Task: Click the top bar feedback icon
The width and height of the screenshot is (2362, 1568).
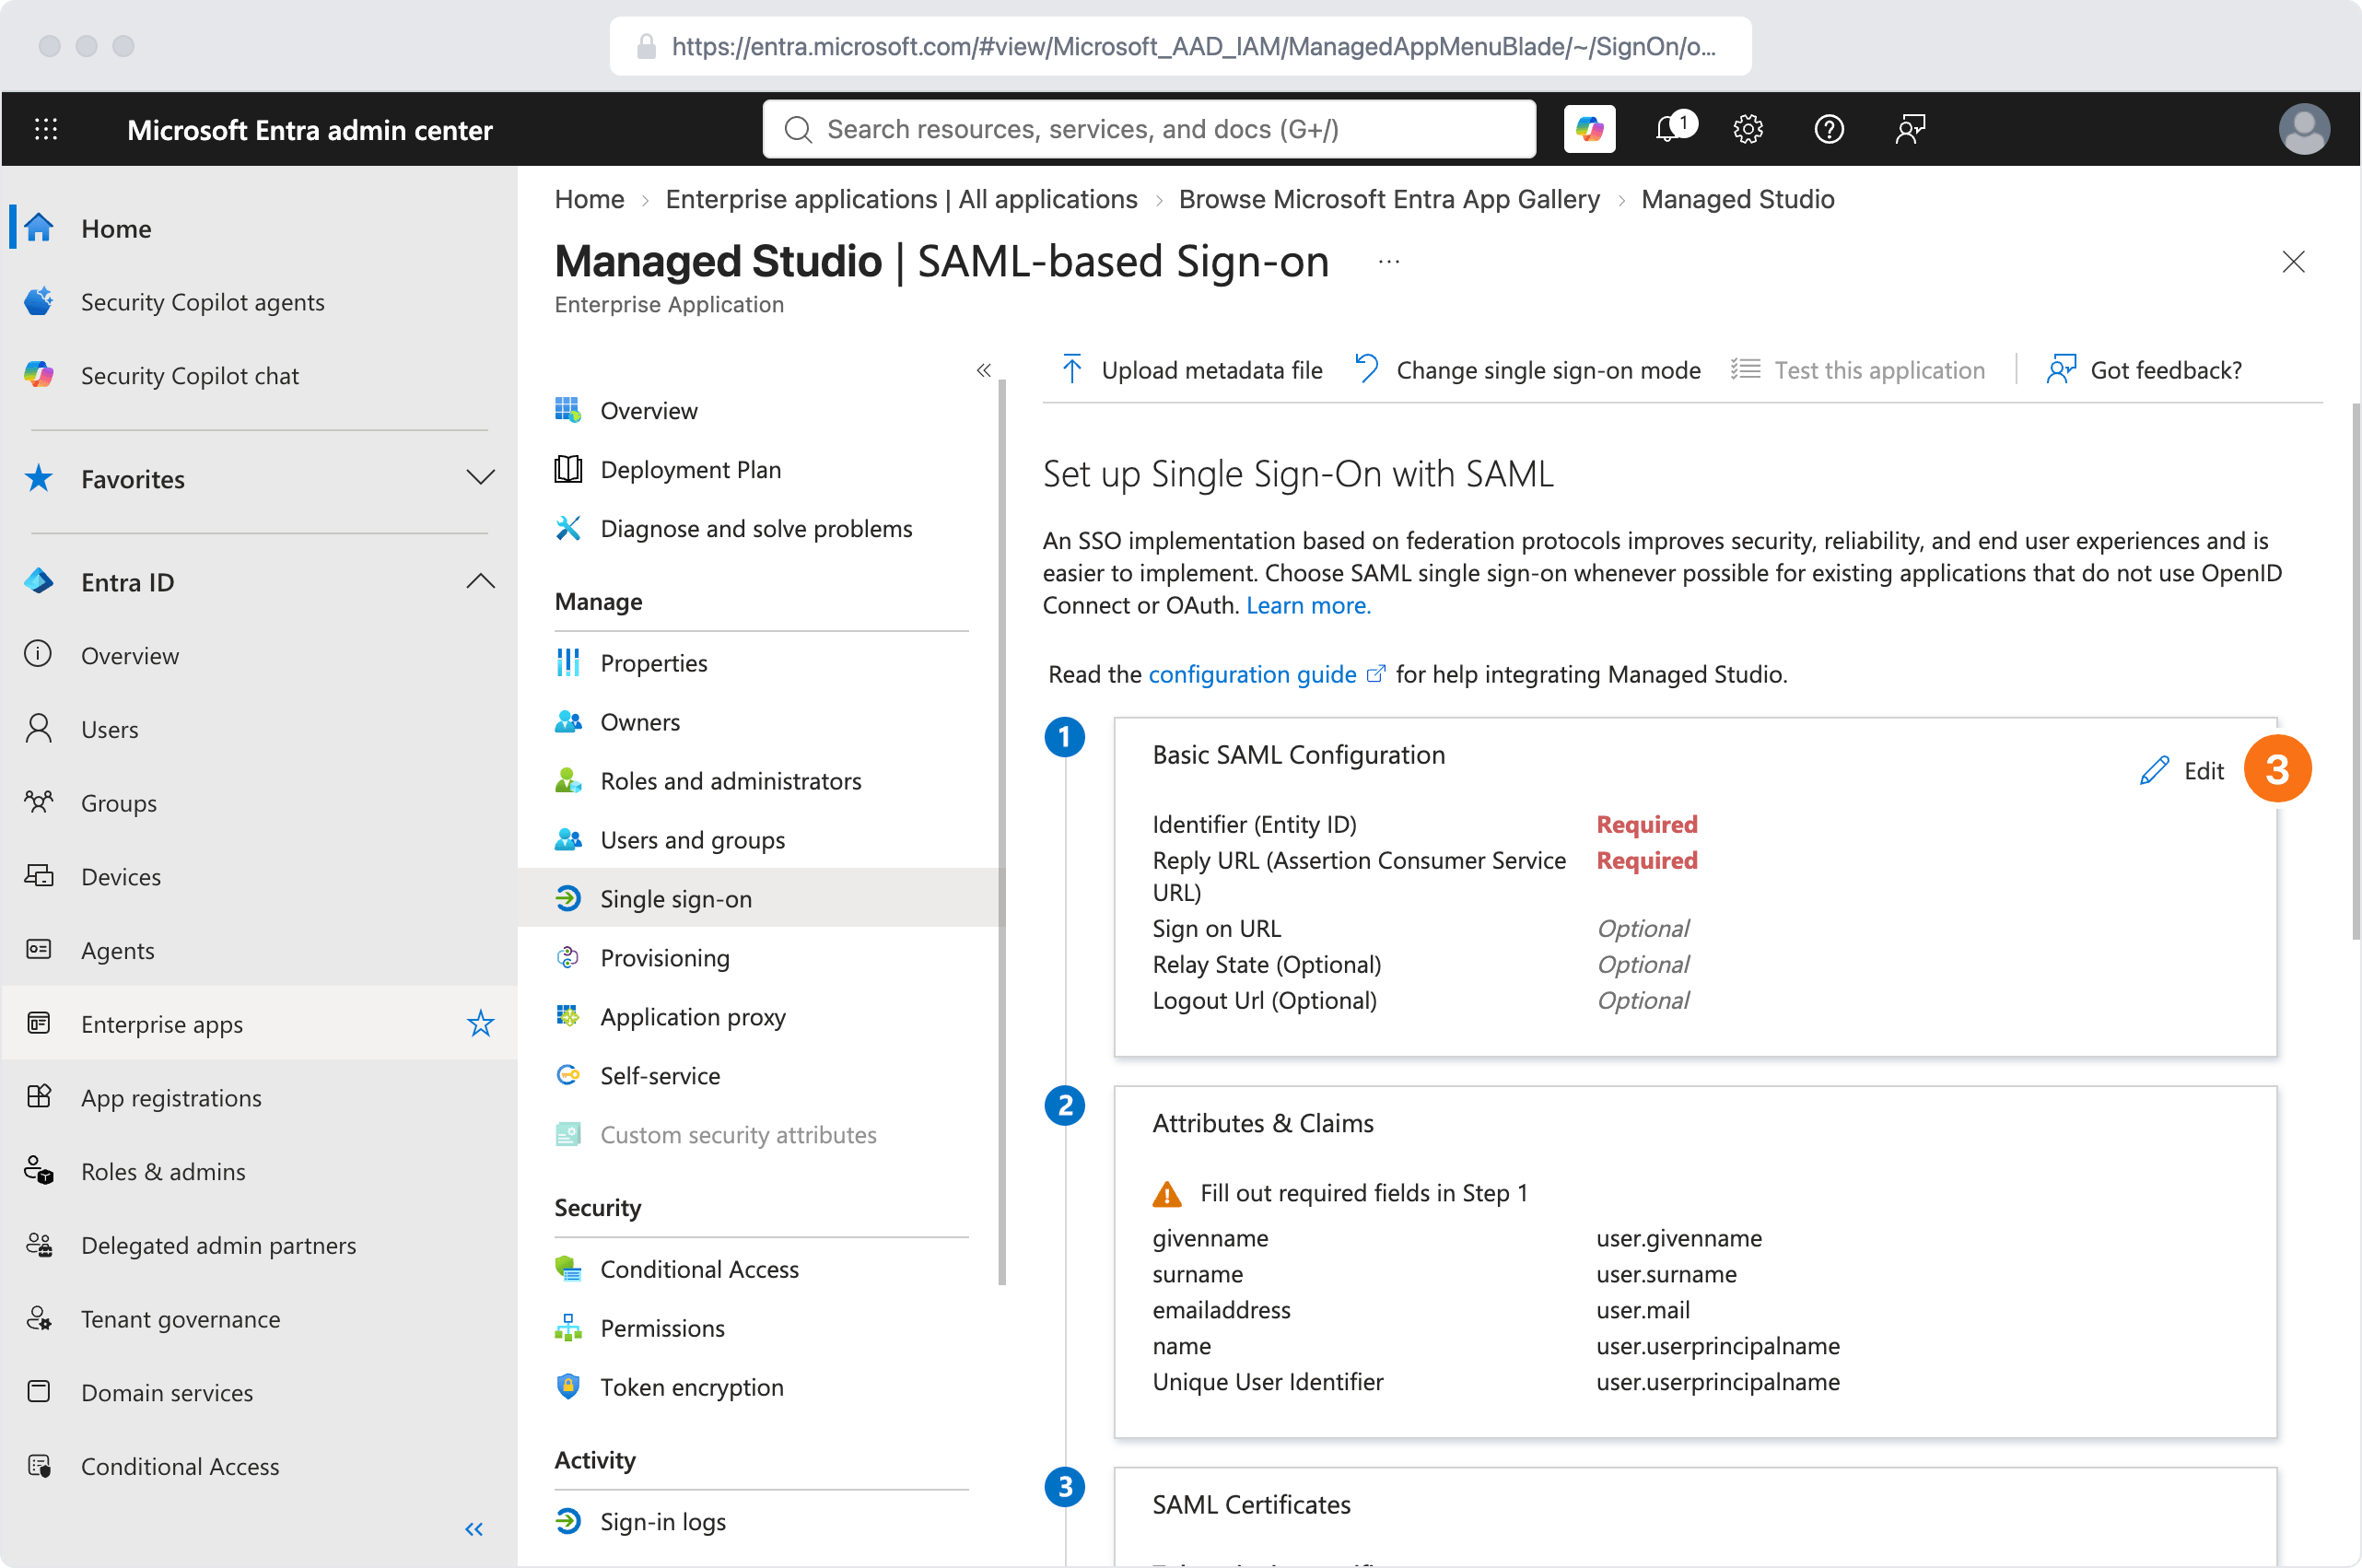Action: [1910, 129]
